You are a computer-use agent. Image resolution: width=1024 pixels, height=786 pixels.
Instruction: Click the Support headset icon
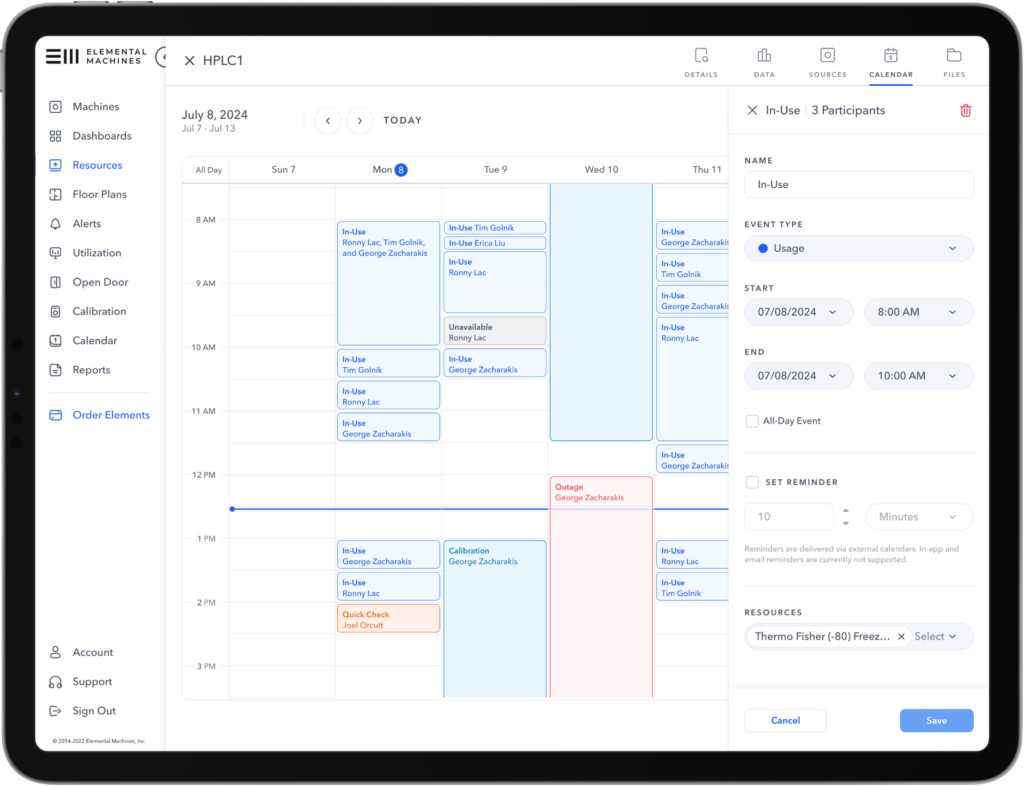pos(56,682)
